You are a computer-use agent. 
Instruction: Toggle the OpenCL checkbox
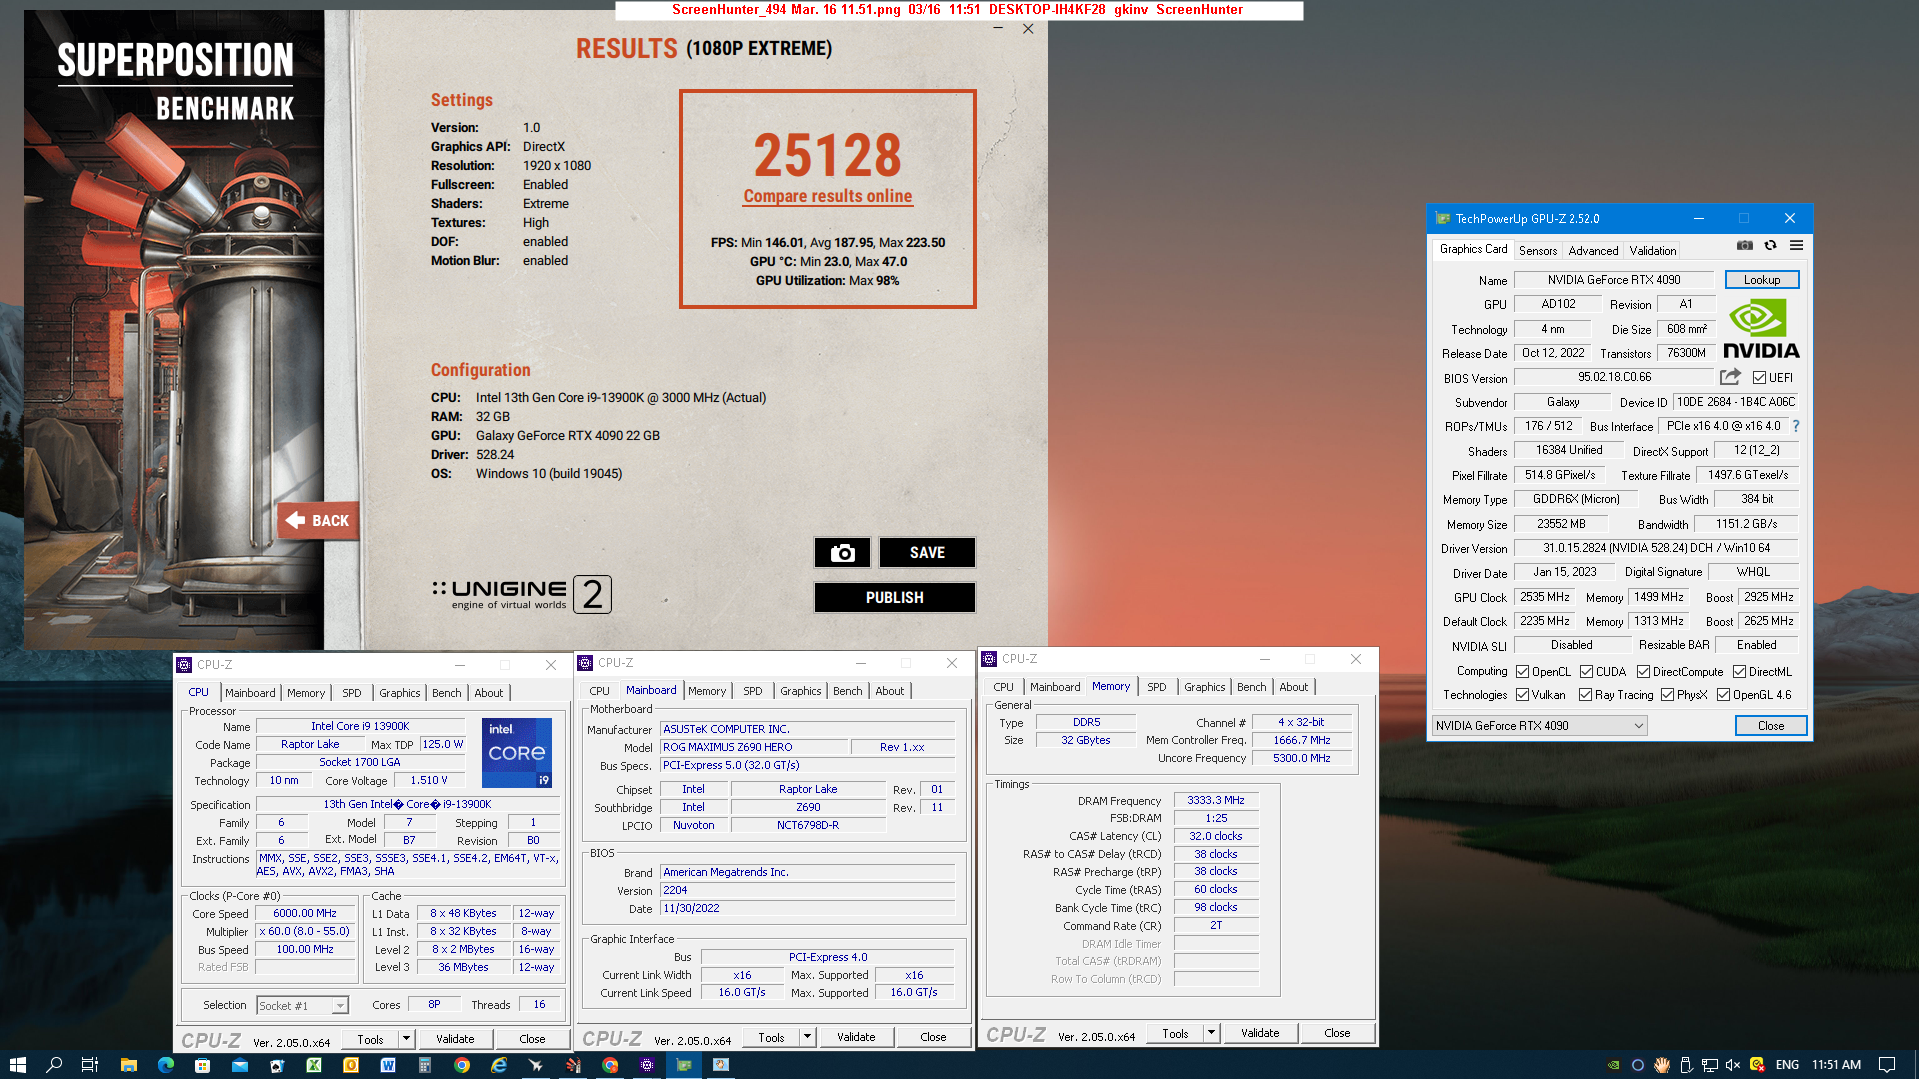(1522, 672)
